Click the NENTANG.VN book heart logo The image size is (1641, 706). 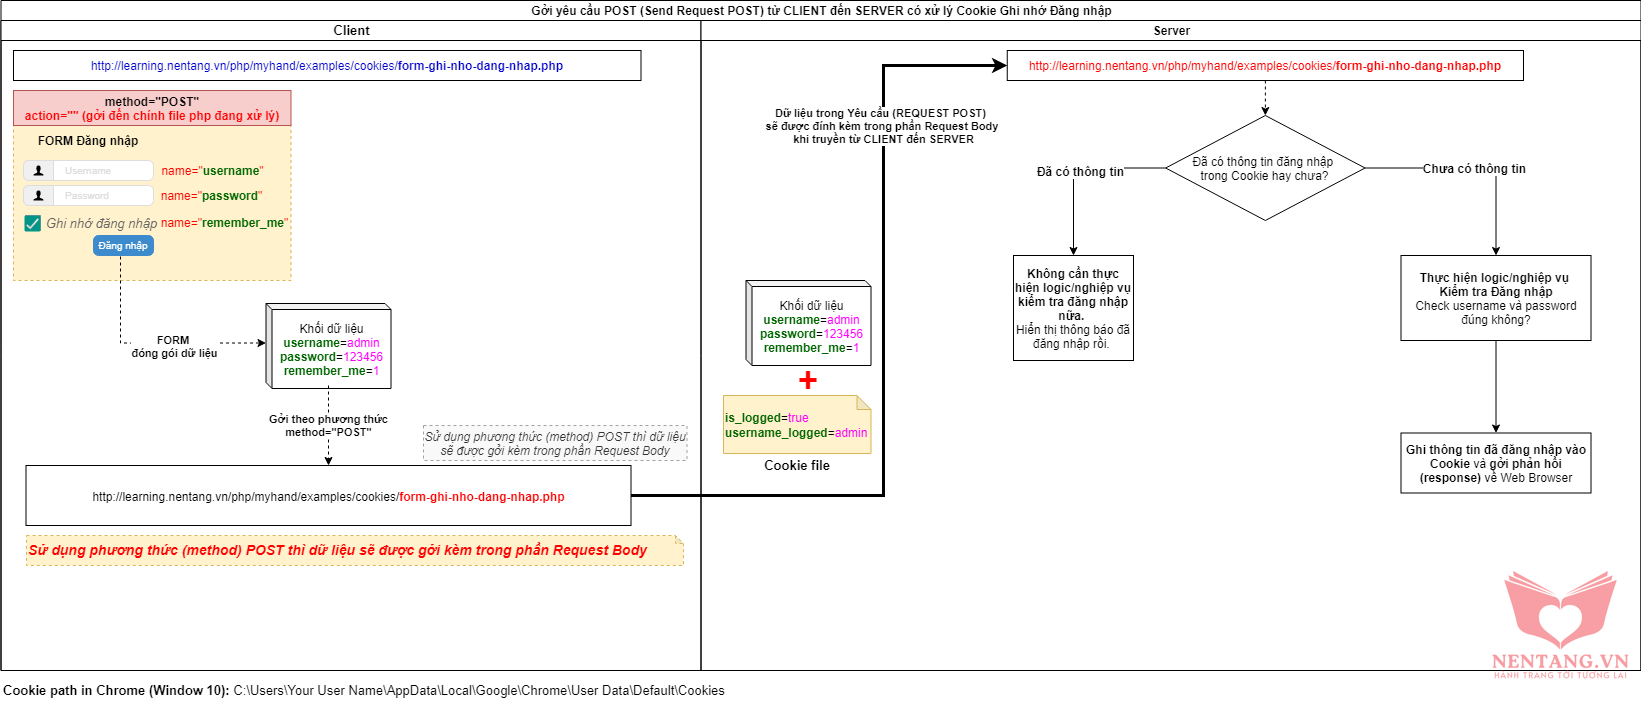[1559, 611]
